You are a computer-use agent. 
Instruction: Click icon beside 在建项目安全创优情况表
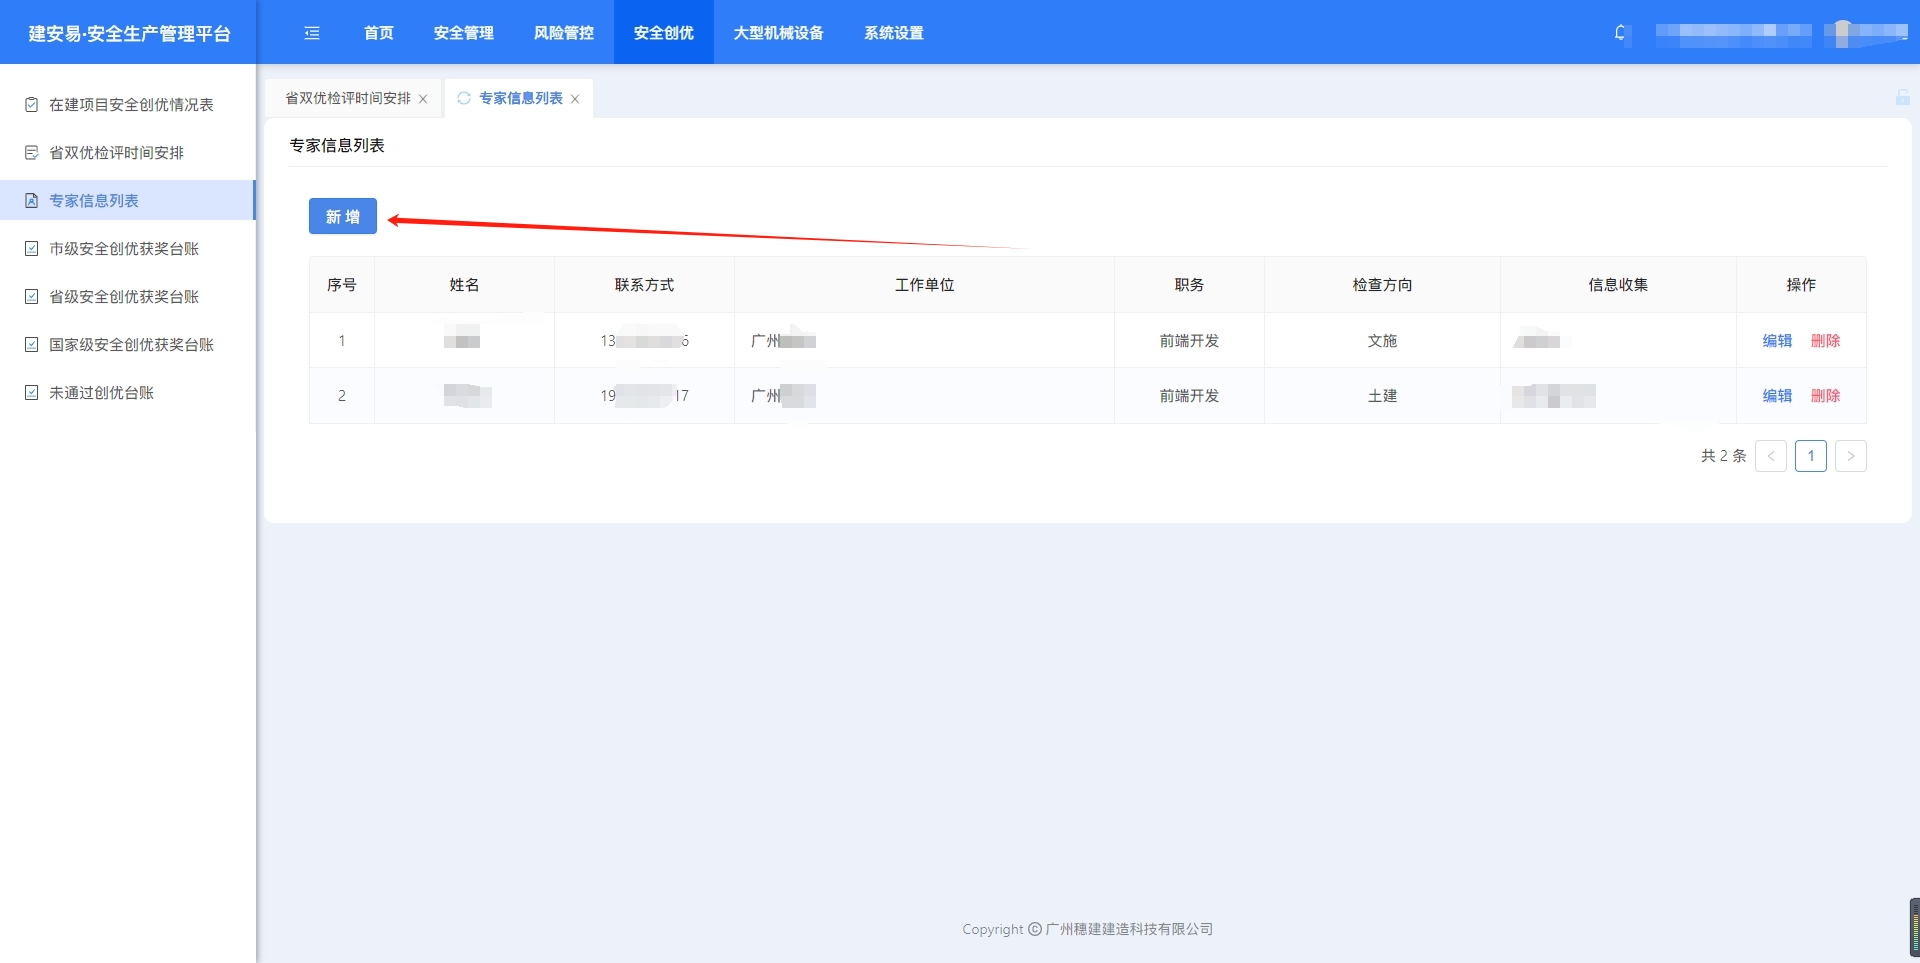tap(31, 105)
